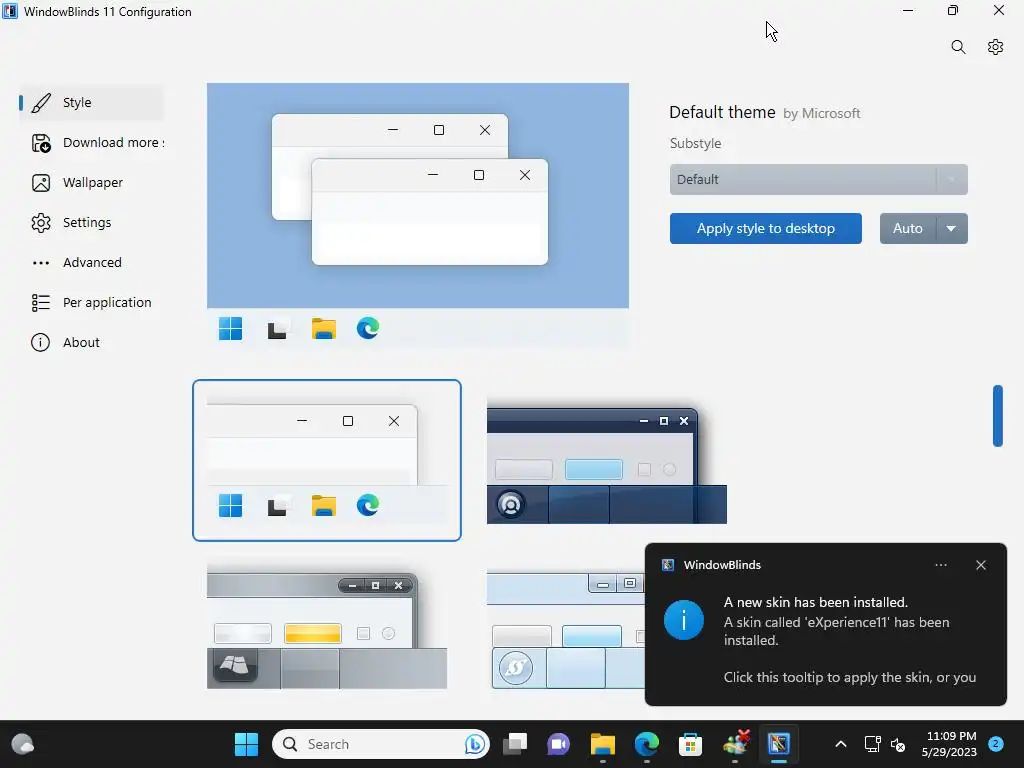Open the Windows Start menu
This screenshot has width=1024, height=768.
click(x=246, y=744)
